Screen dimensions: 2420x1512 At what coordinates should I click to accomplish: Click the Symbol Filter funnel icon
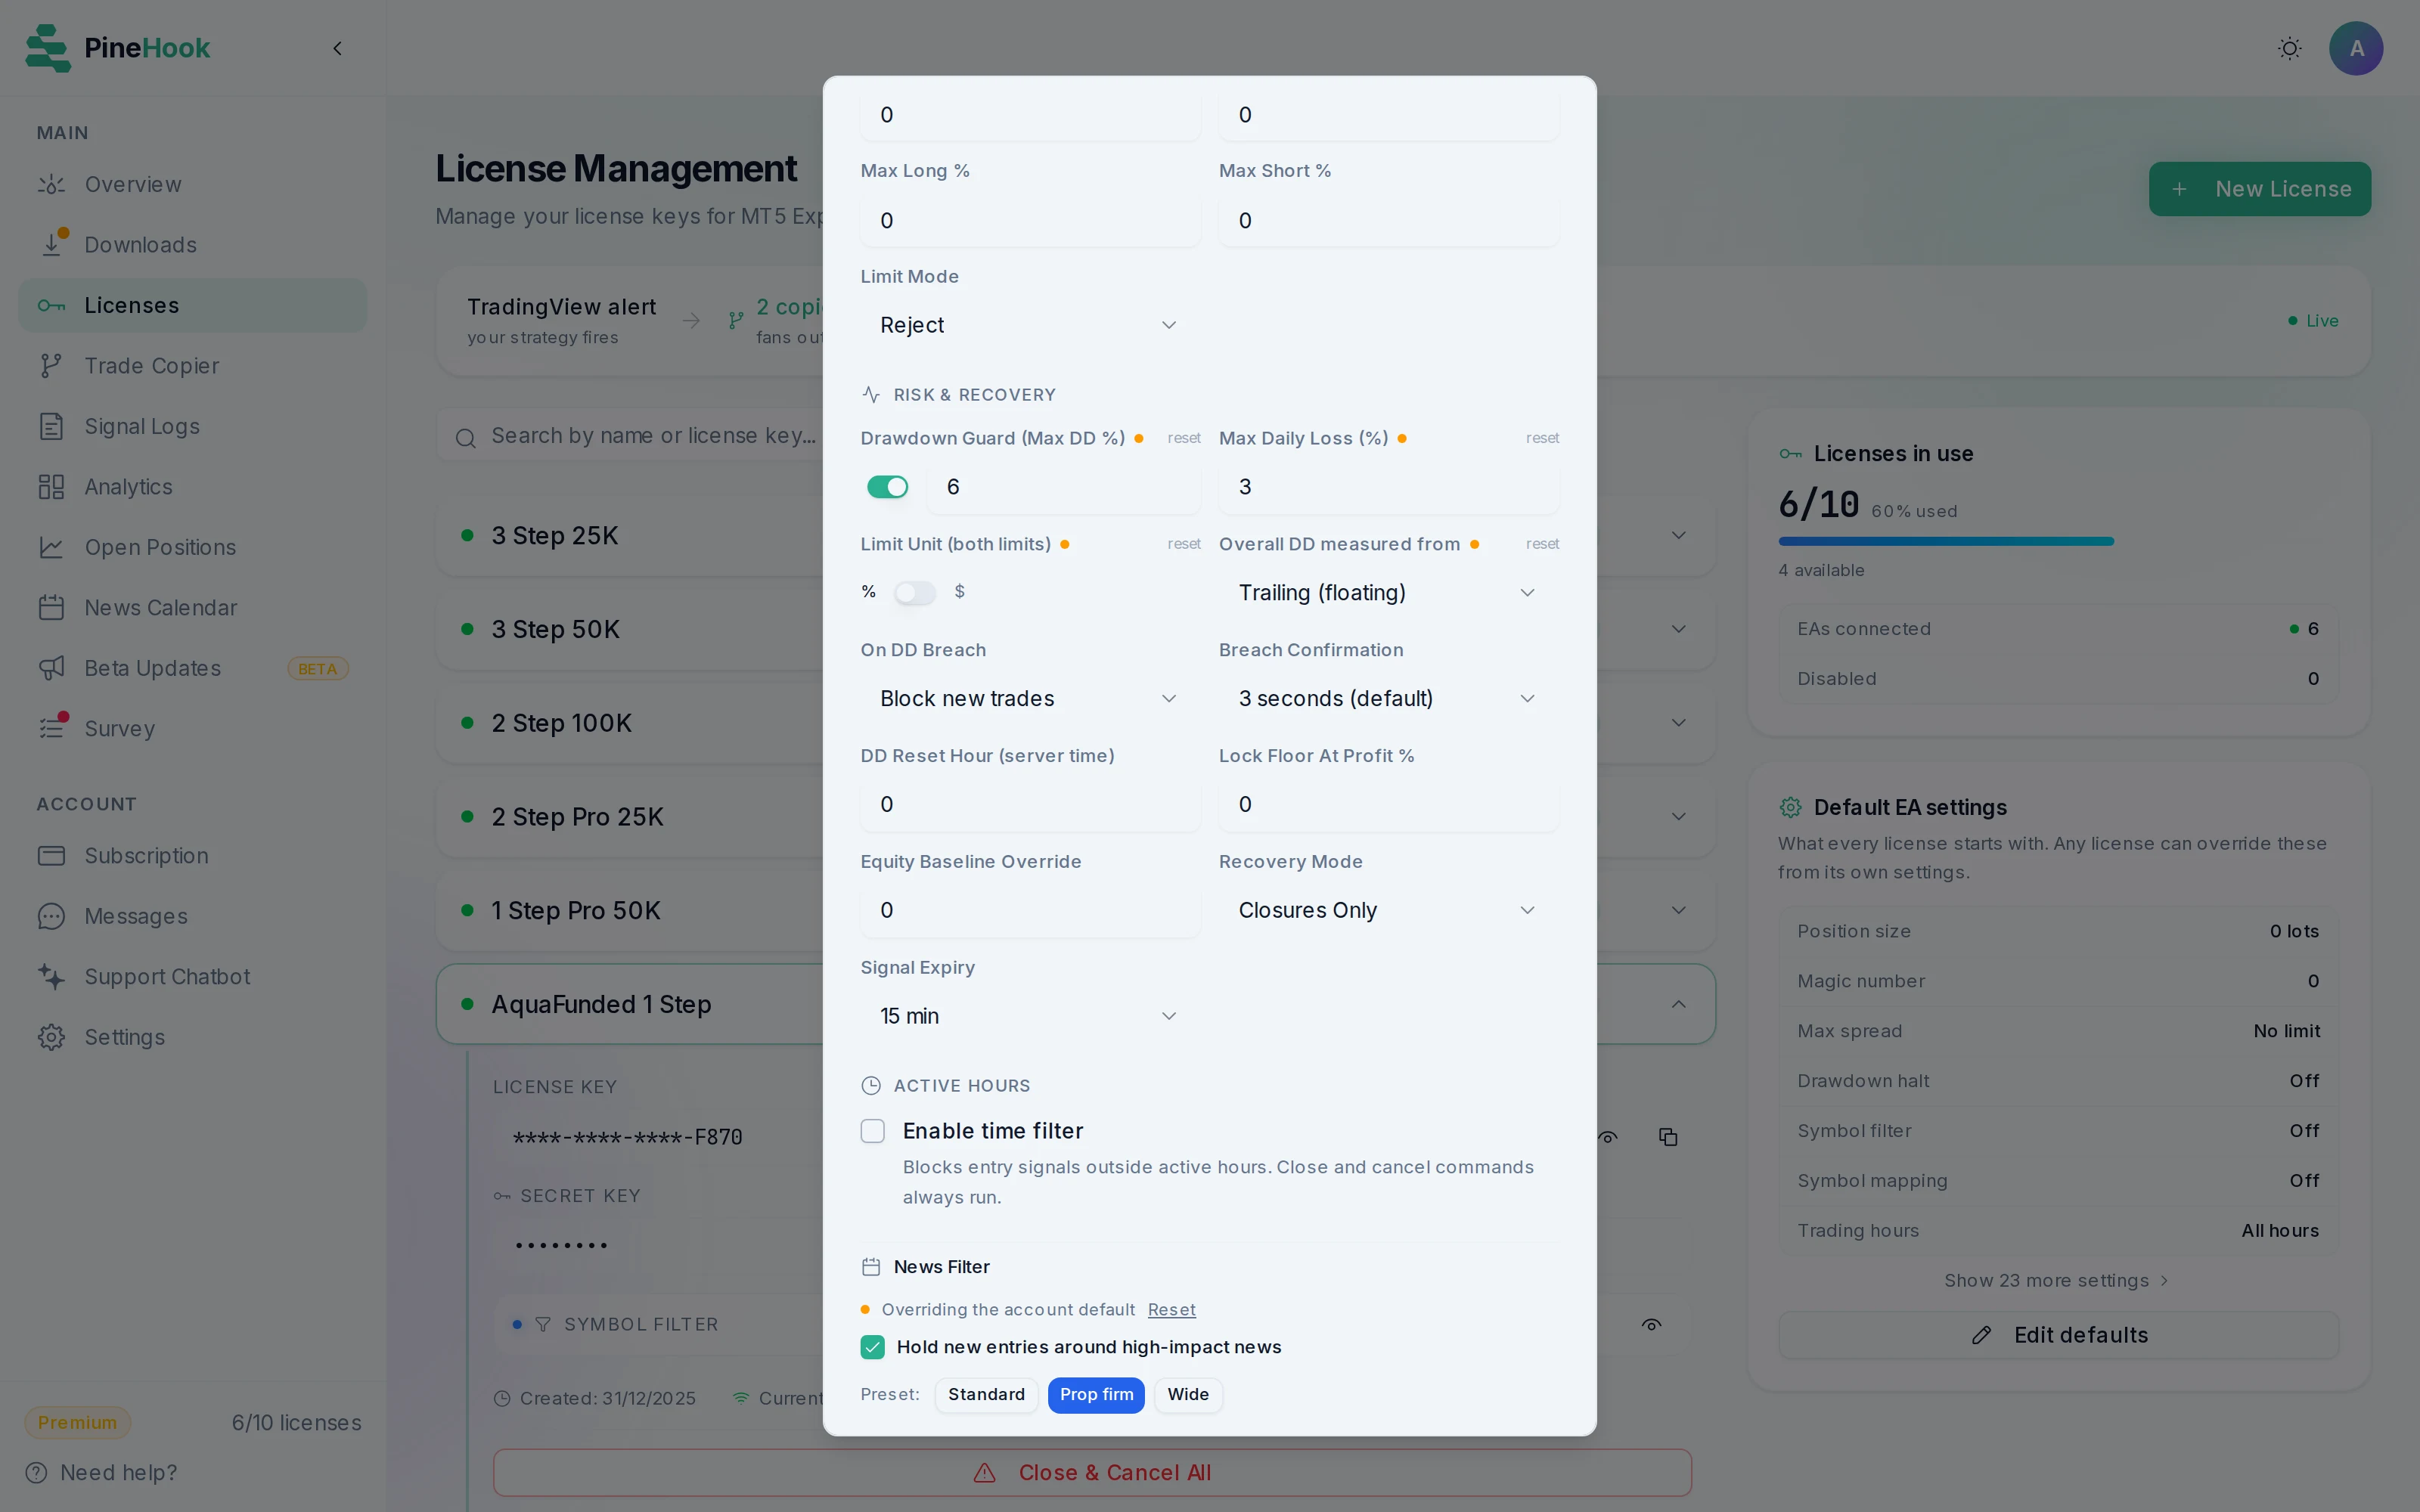click(543, 1325)
